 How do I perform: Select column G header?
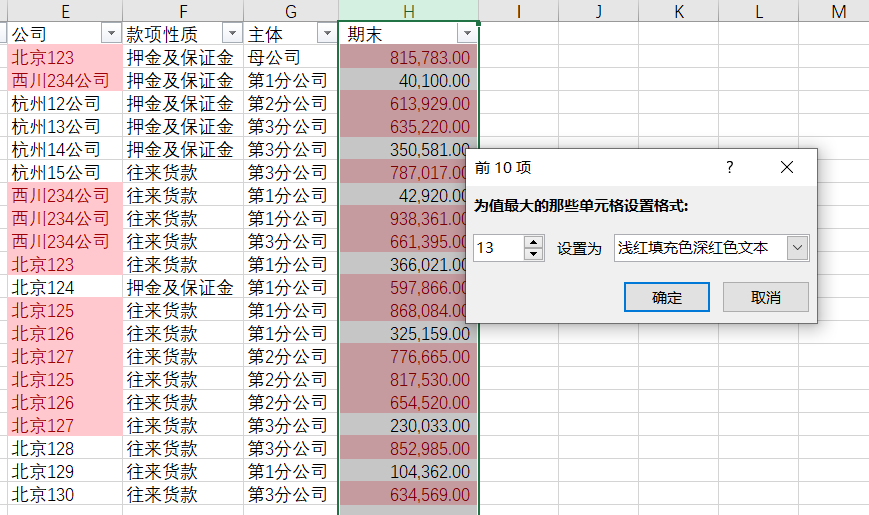pyautogui.click(x=291, y=11)
